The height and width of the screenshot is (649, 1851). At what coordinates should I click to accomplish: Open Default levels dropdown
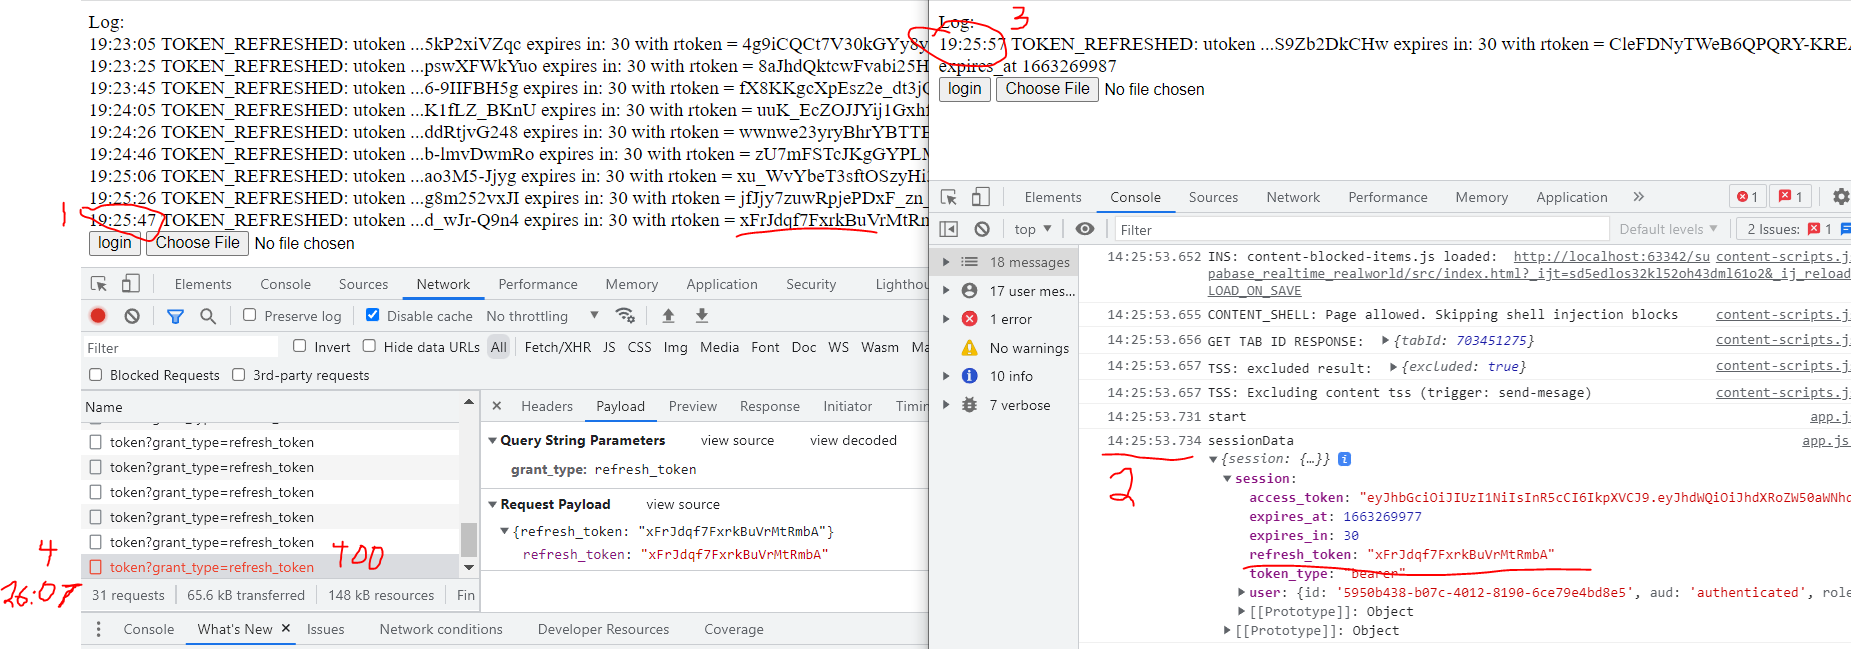tap(1668, 229)
